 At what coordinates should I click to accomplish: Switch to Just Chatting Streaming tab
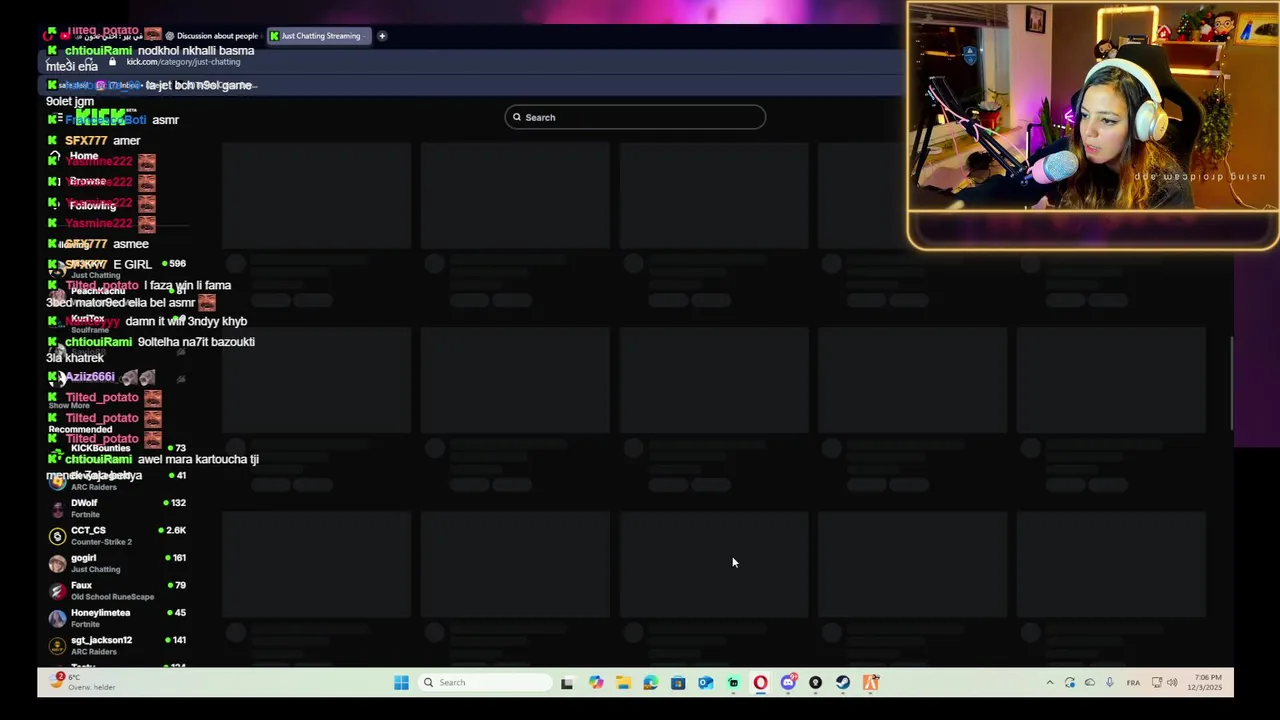click(x=320, y=36)
